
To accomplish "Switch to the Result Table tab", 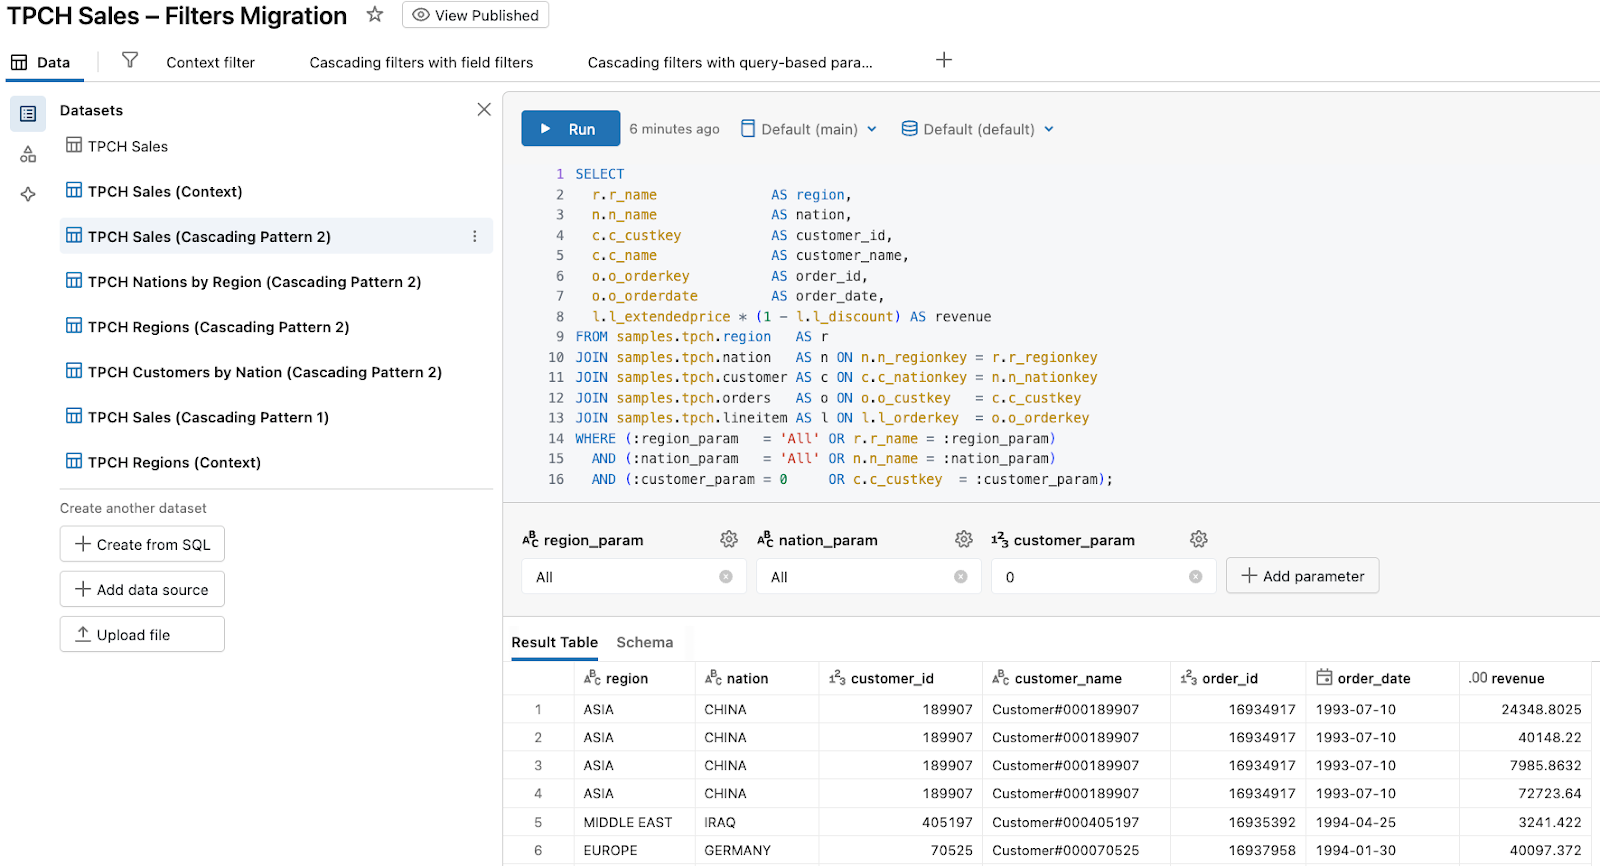I will [x=555, y=642].
